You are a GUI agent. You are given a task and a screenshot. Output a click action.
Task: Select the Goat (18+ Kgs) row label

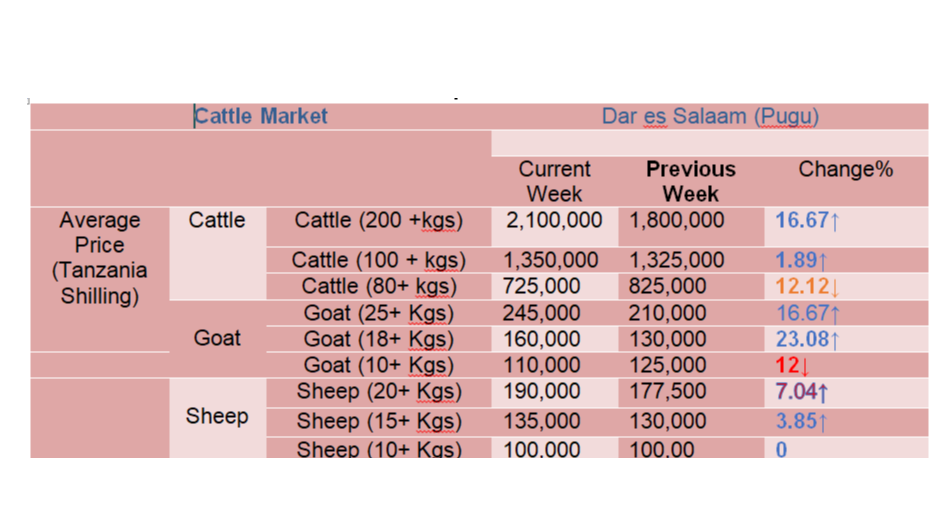coord(378,339)
